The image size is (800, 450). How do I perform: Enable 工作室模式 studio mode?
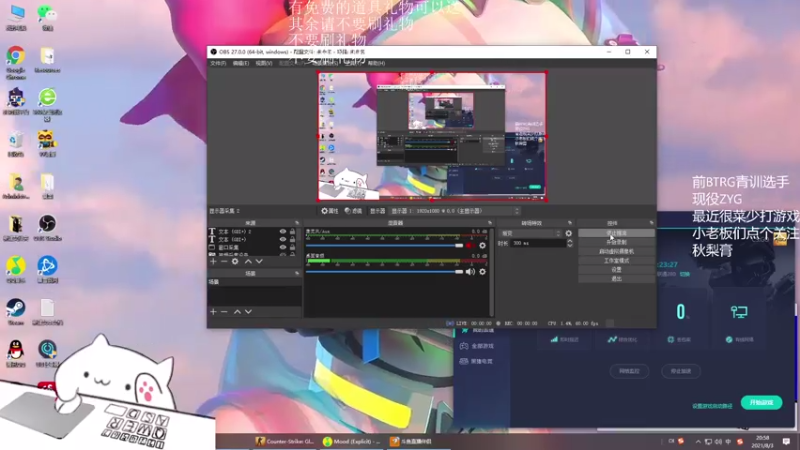click(x=616, y=260)
